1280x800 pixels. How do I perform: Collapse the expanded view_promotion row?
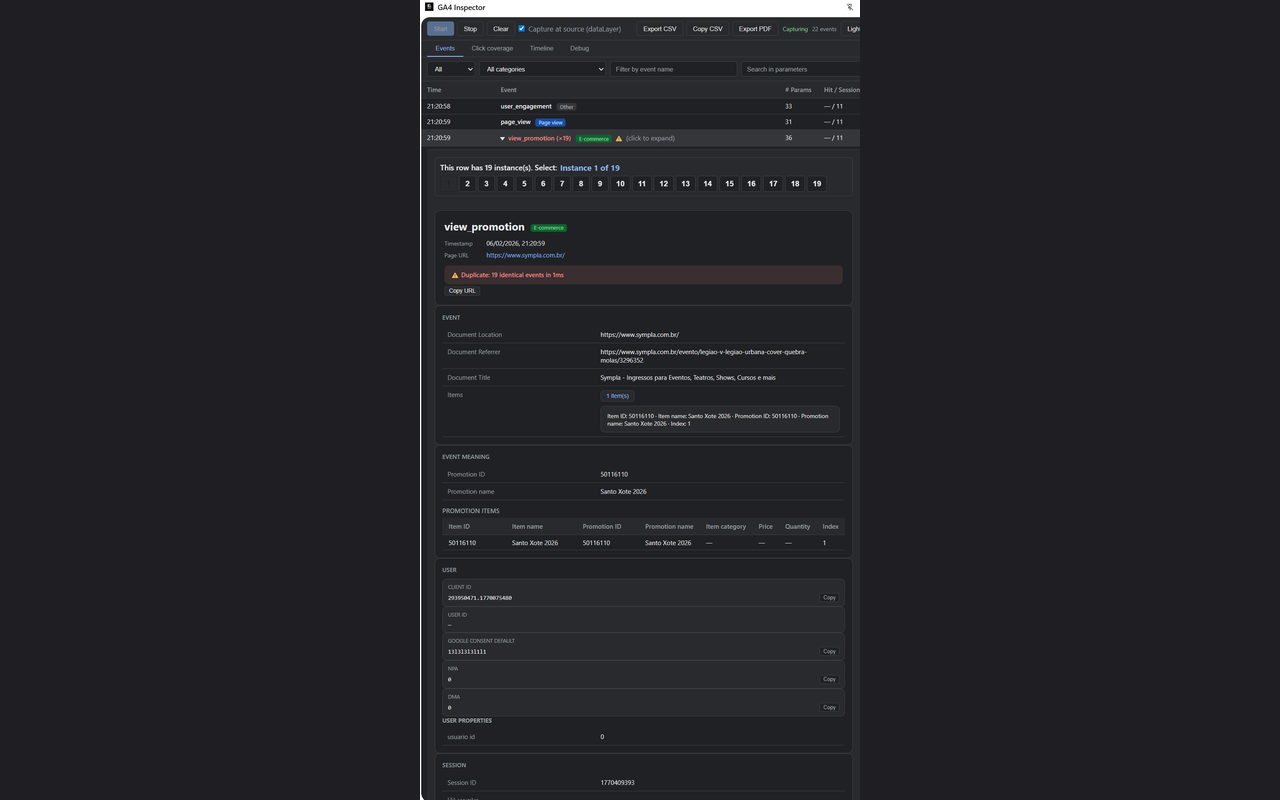(x=503, y=139)
